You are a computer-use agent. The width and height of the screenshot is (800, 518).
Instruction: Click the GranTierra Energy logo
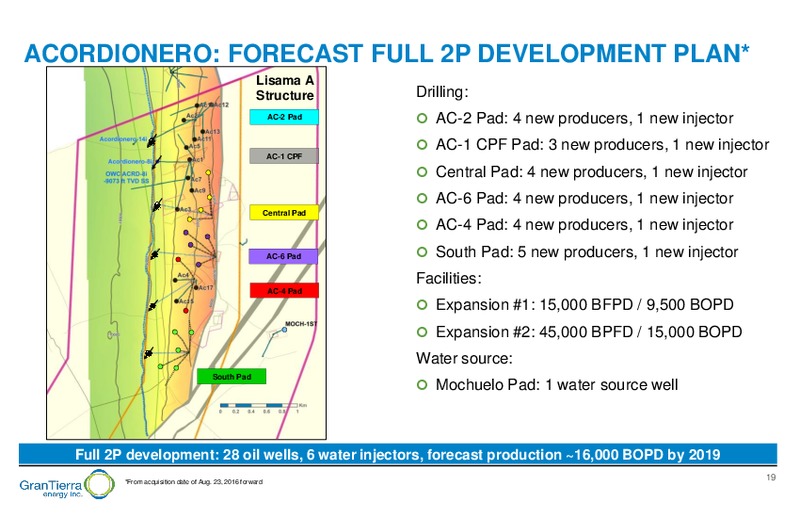(x=66, y=484)
